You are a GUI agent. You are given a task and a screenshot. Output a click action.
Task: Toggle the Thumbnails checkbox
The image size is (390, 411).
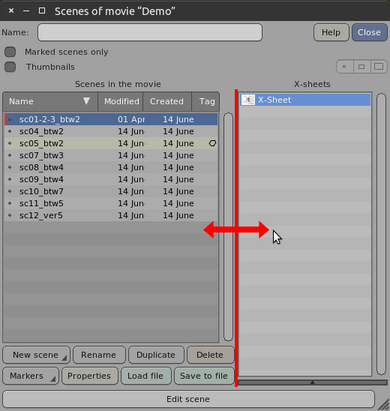click(x=10, y=67)
